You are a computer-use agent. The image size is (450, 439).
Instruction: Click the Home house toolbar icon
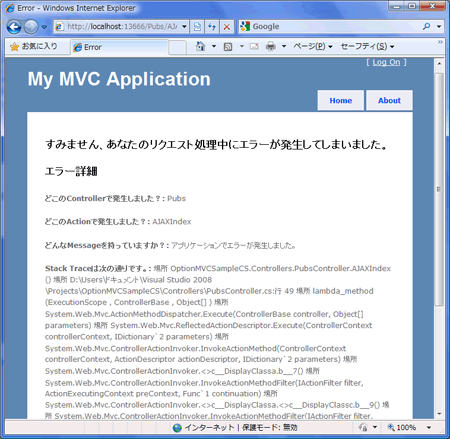pyautogui.click(x=200, y=46)
